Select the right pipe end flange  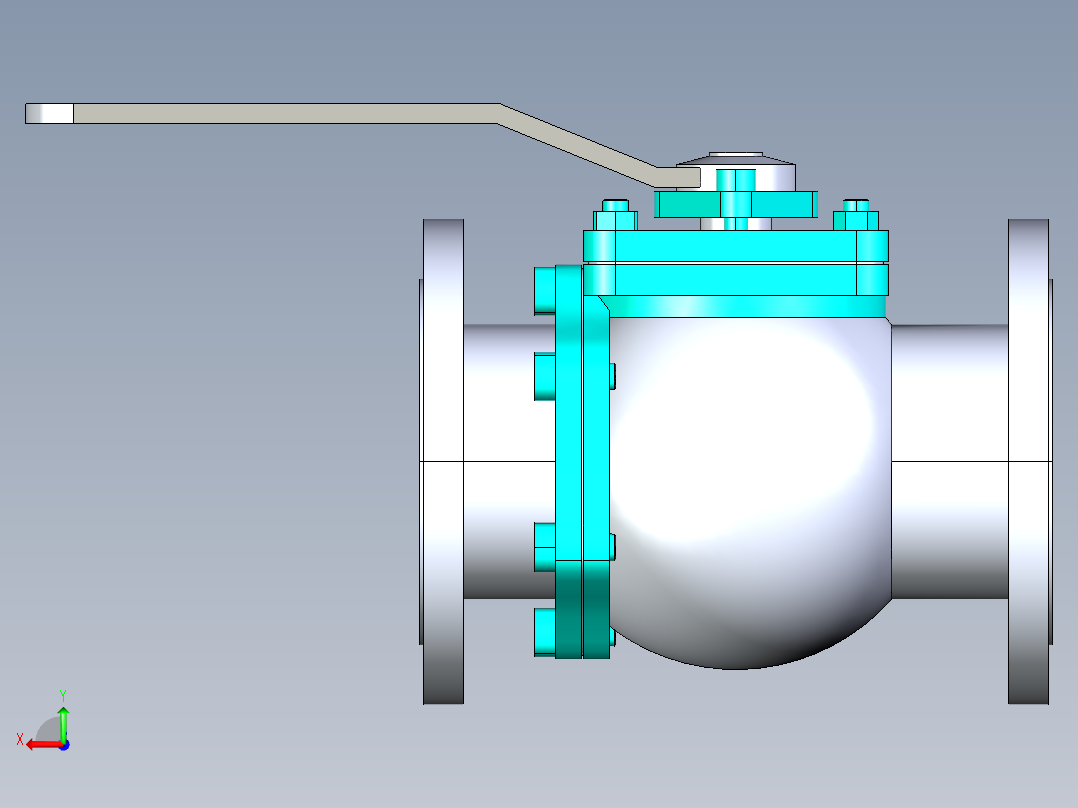(1028, 461)
